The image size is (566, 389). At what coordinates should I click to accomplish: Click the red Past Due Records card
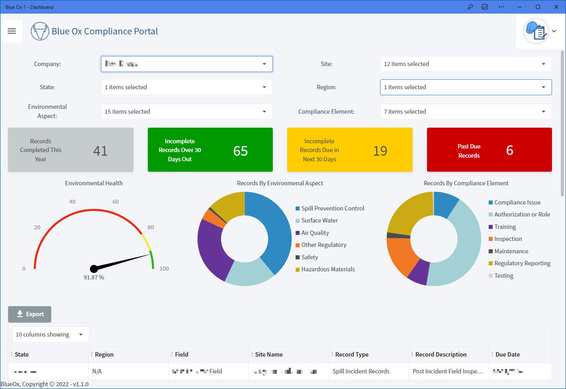coord(489,150)
